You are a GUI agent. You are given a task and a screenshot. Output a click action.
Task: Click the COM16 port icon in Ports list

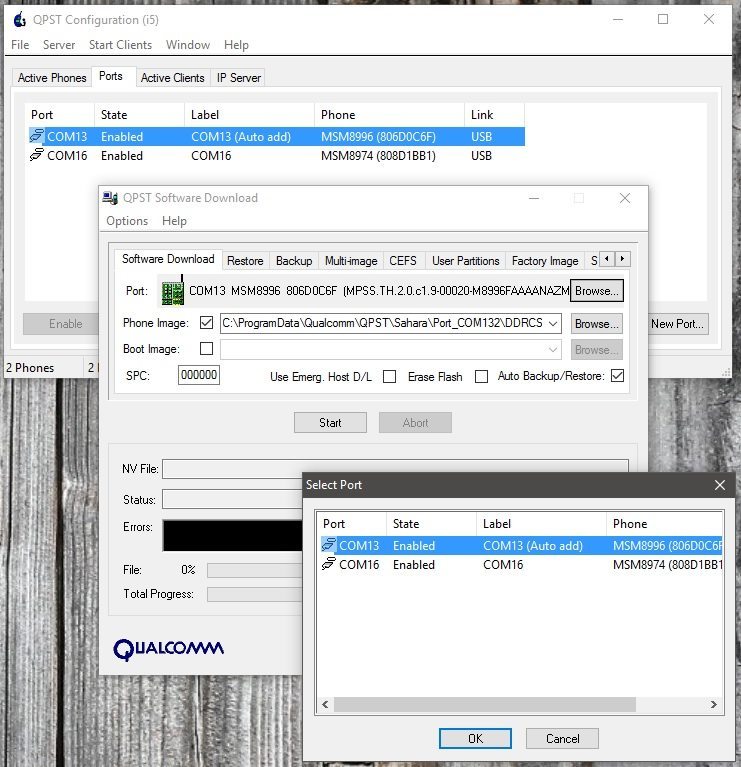point(37,156)
